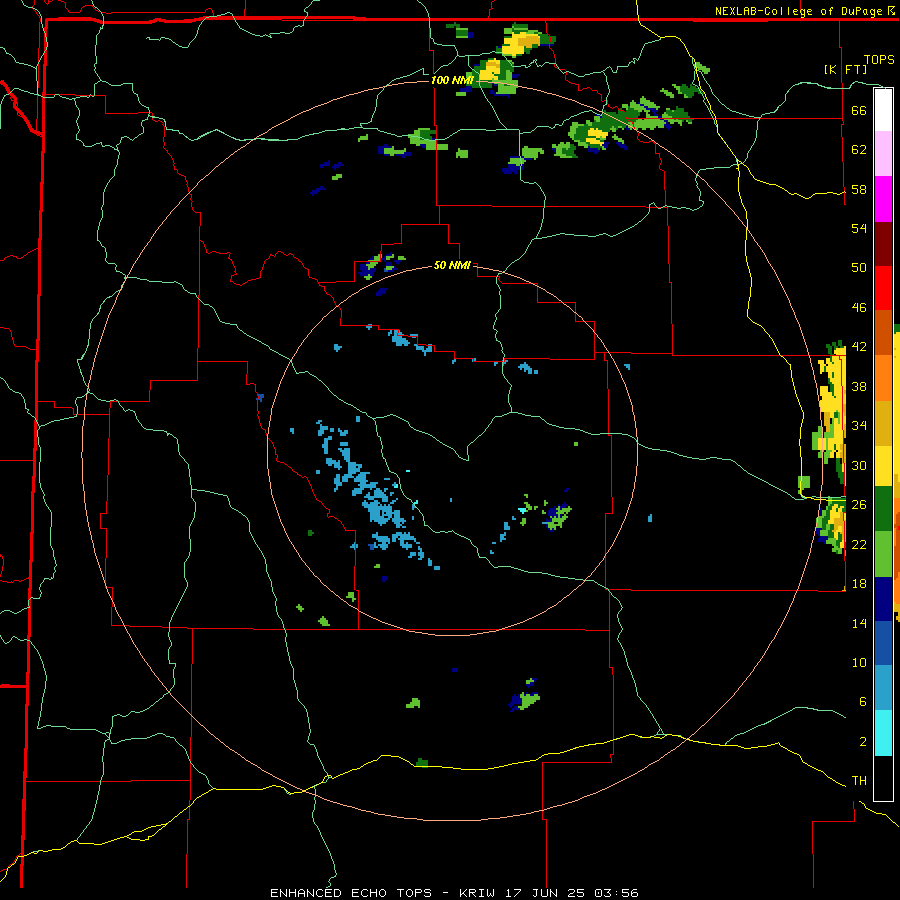Click the 62 scale value
900x900 pixels.
[x=859, y=150]
